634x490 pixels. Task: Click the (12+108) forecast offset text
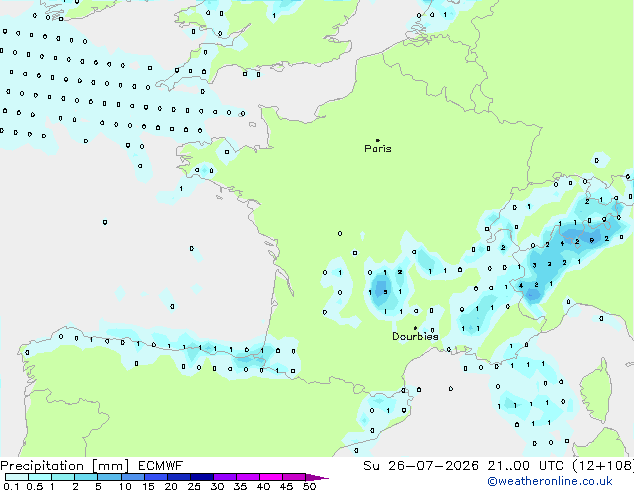pos(603,466)
